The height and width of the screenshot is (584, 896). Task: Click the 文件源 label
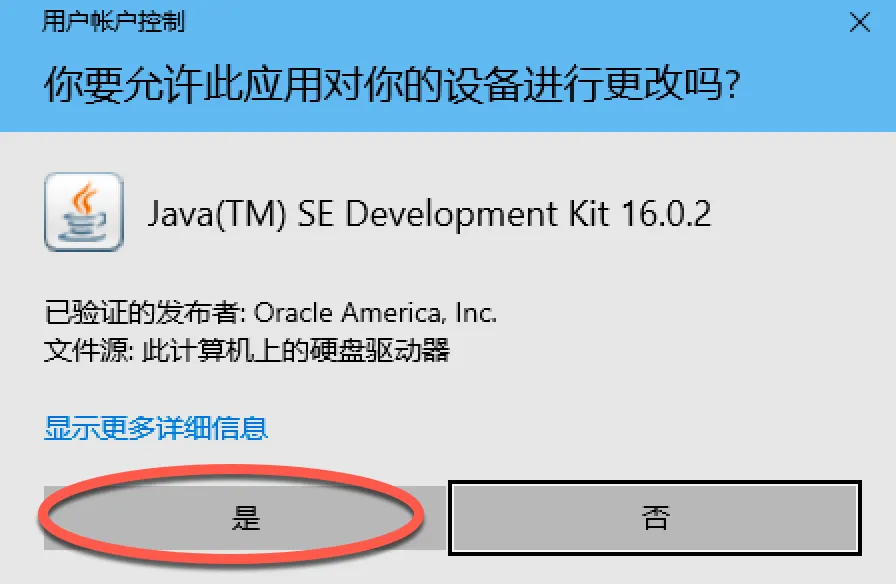pyautogui.click(x=89, y=350)
